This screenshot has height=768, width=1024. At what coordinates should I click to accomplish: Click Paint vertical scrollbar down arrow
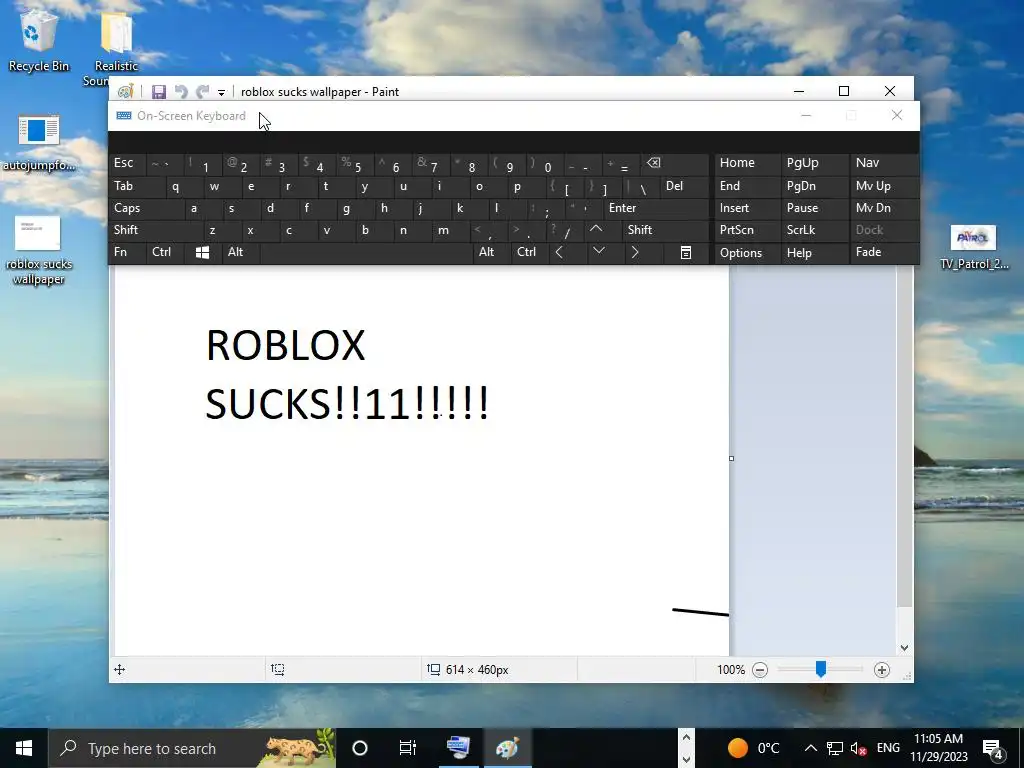click(x=904, y=648)
